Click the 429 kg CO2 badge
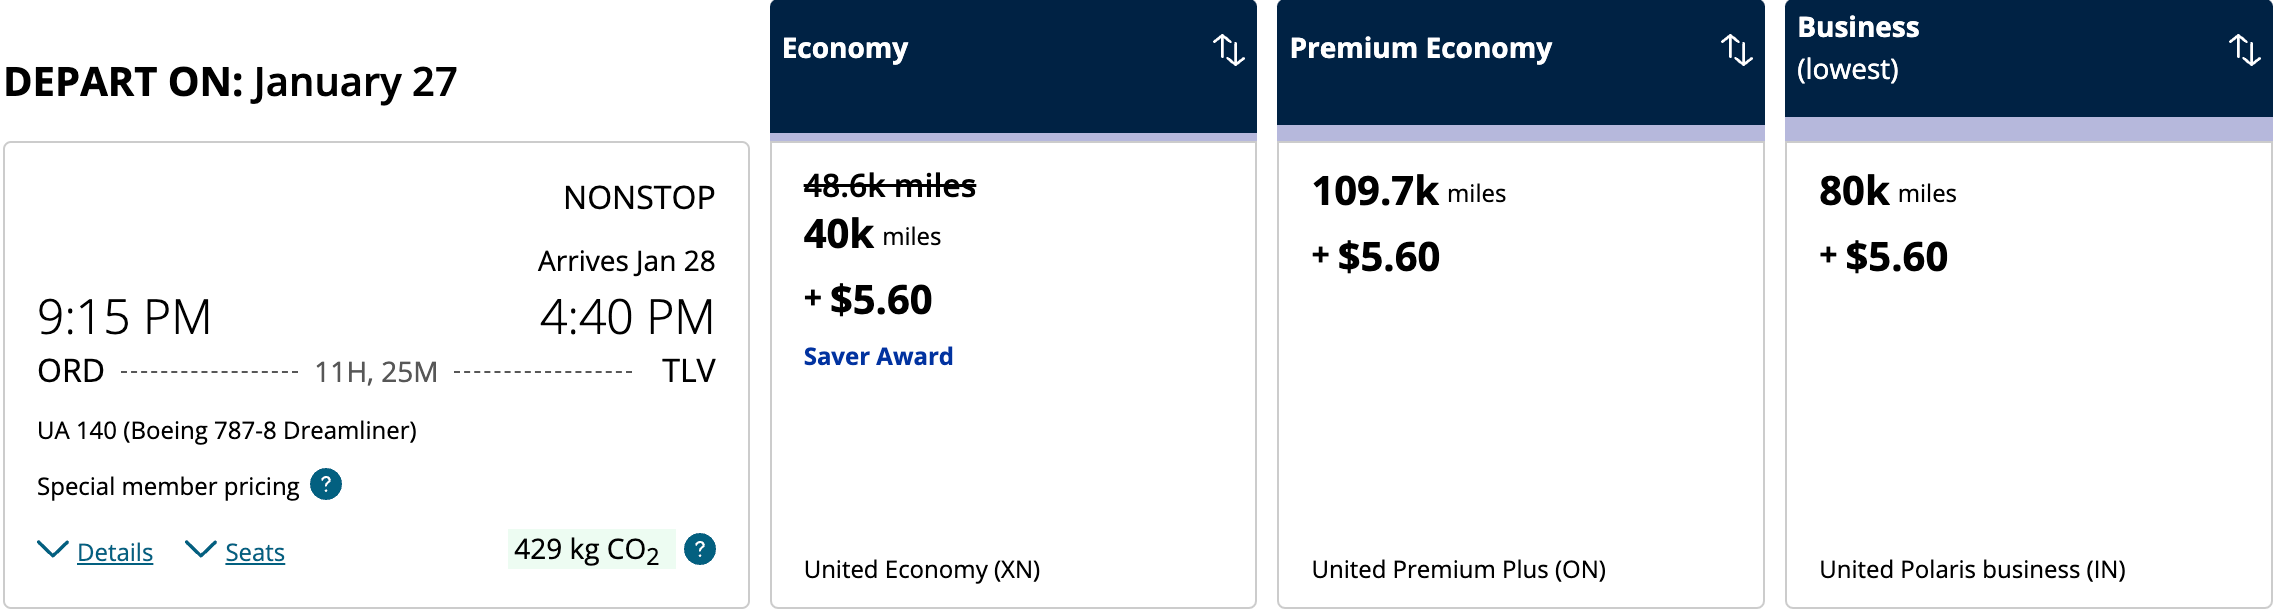 [587, 549]
